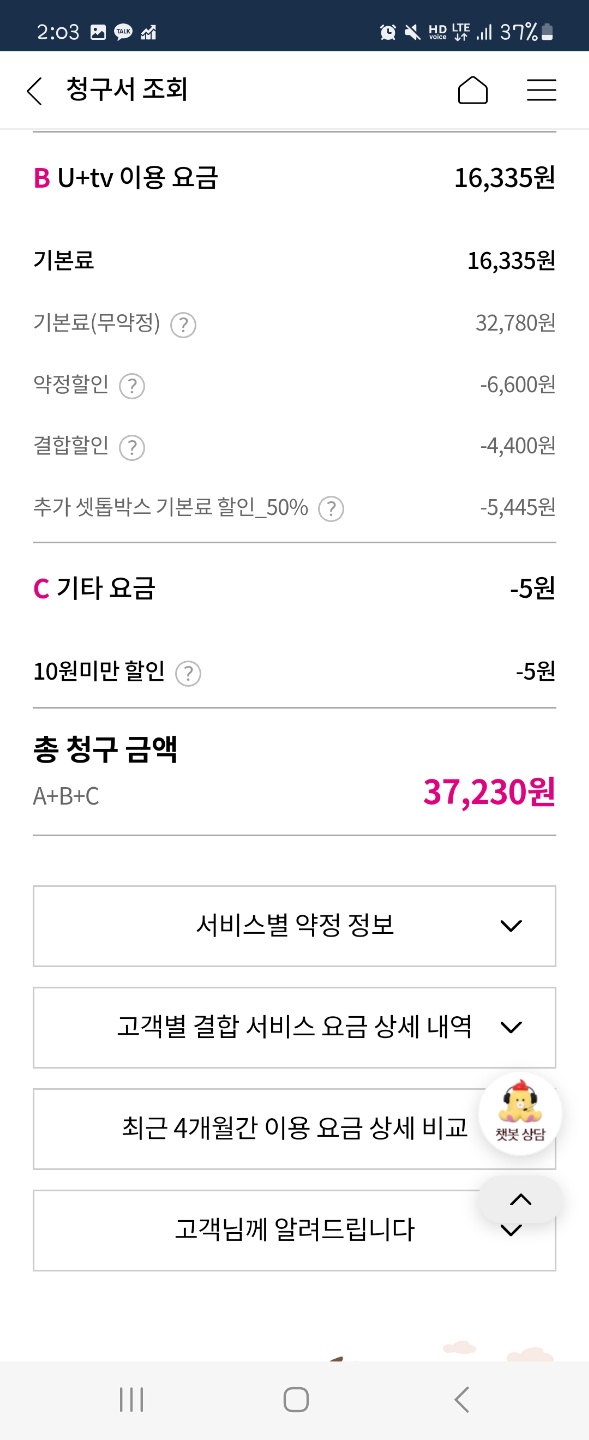Tap the back arrow beside 청구서 조회
The image size is (589, 1440).
click(x=35, y=91)
